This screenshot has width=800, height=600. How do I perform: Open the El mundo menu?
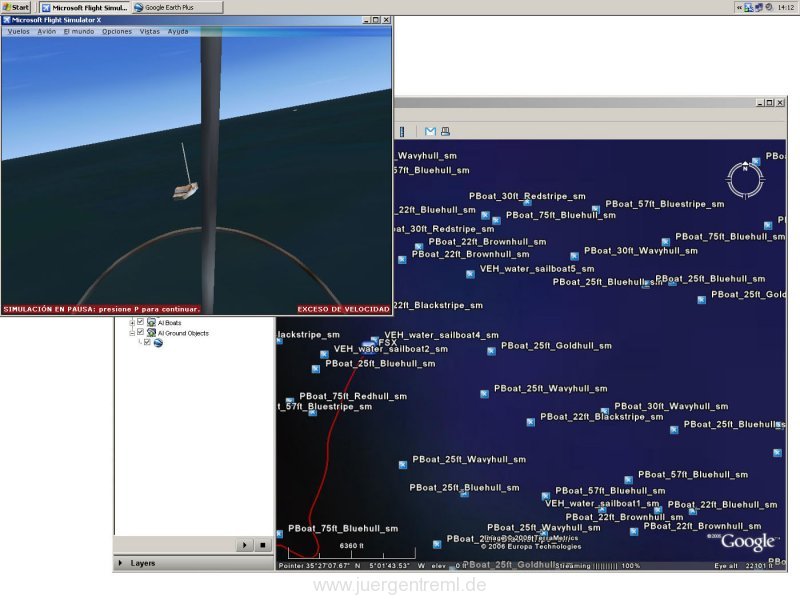point(79,32)
